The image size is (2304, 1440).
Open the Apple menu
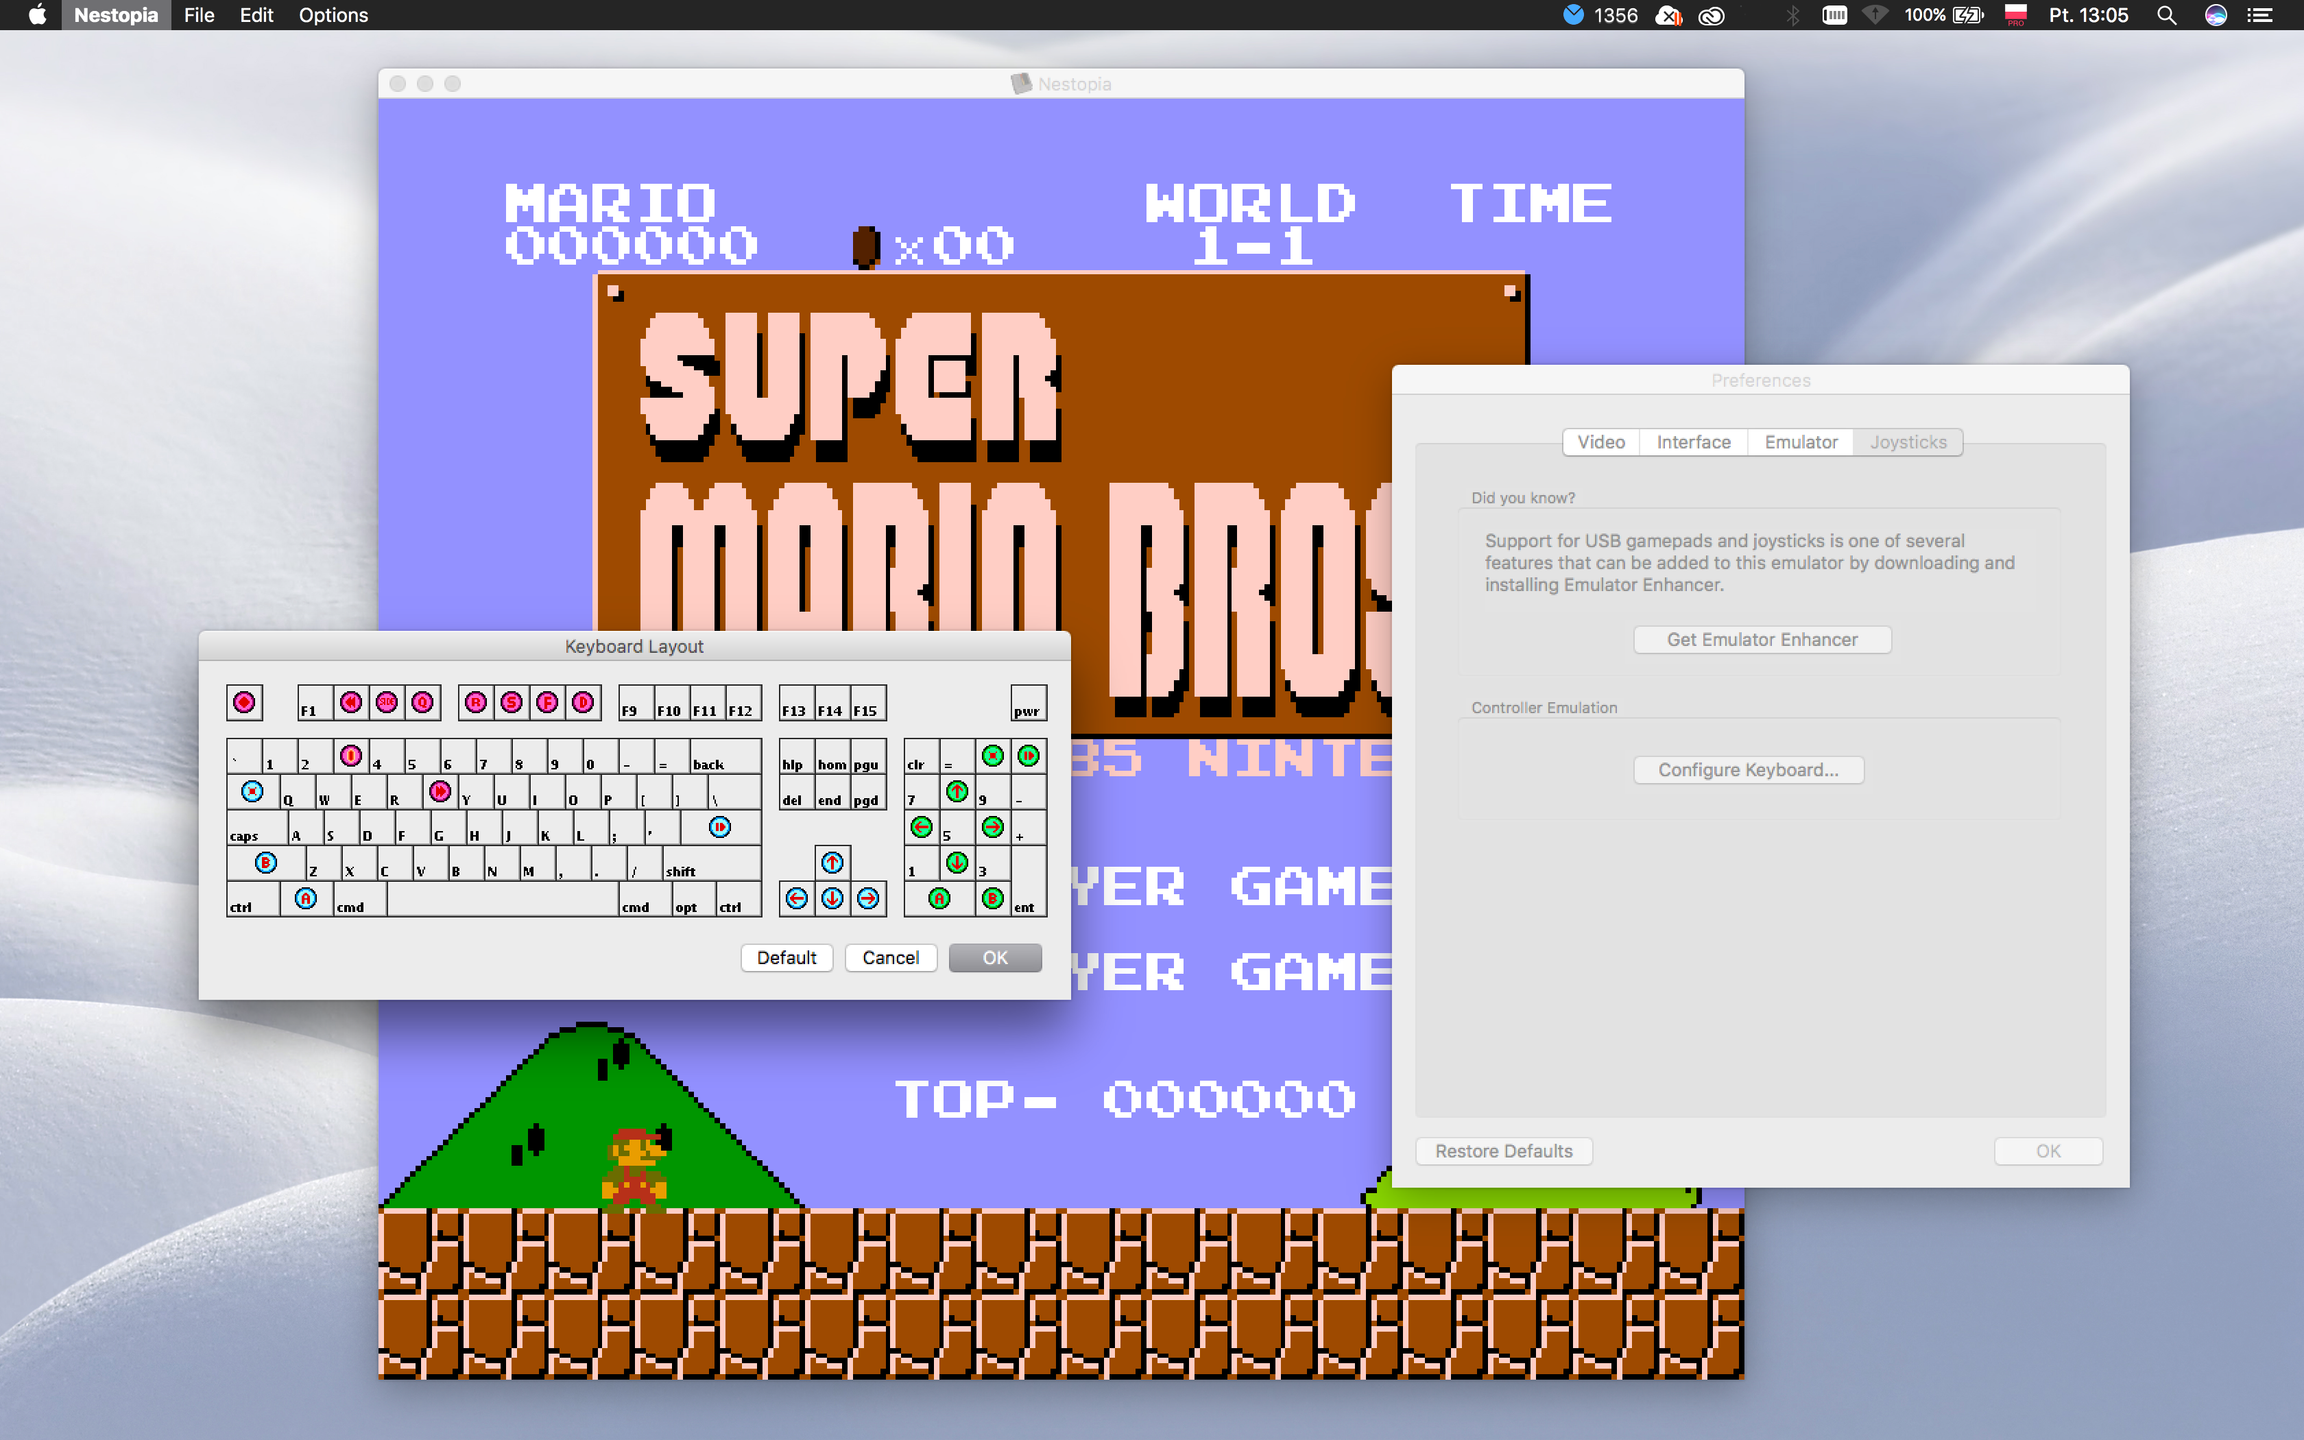37,15
